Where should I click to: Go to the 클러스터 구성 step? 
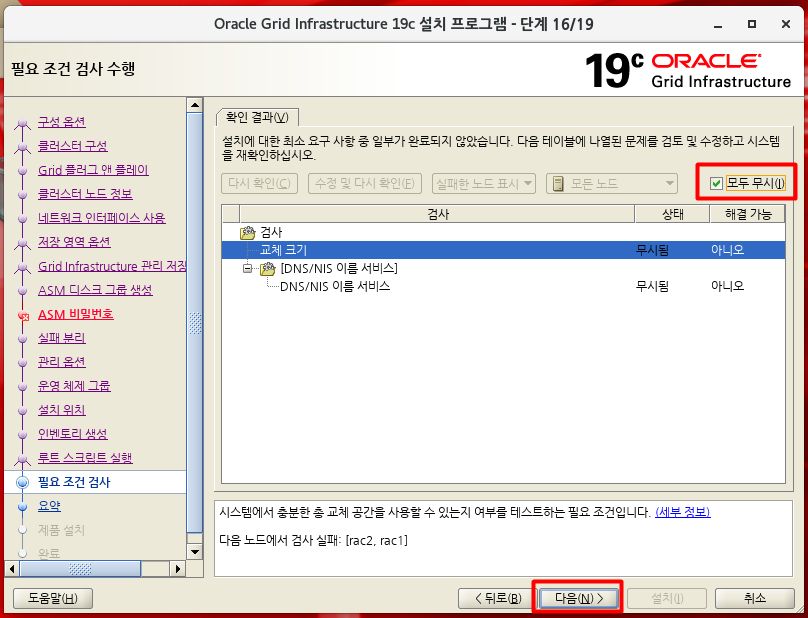coord(73,146)
